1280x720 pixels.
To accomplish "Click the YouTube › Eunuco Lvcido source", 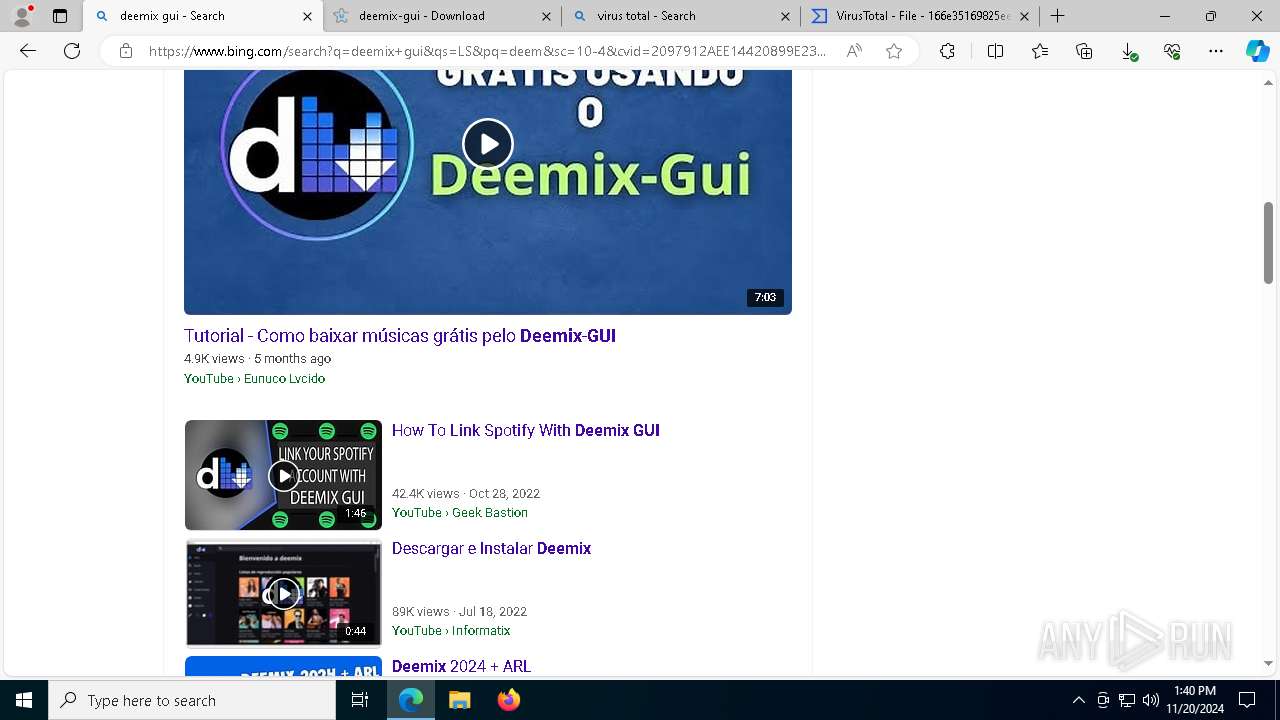I will [x=254, y=379].
